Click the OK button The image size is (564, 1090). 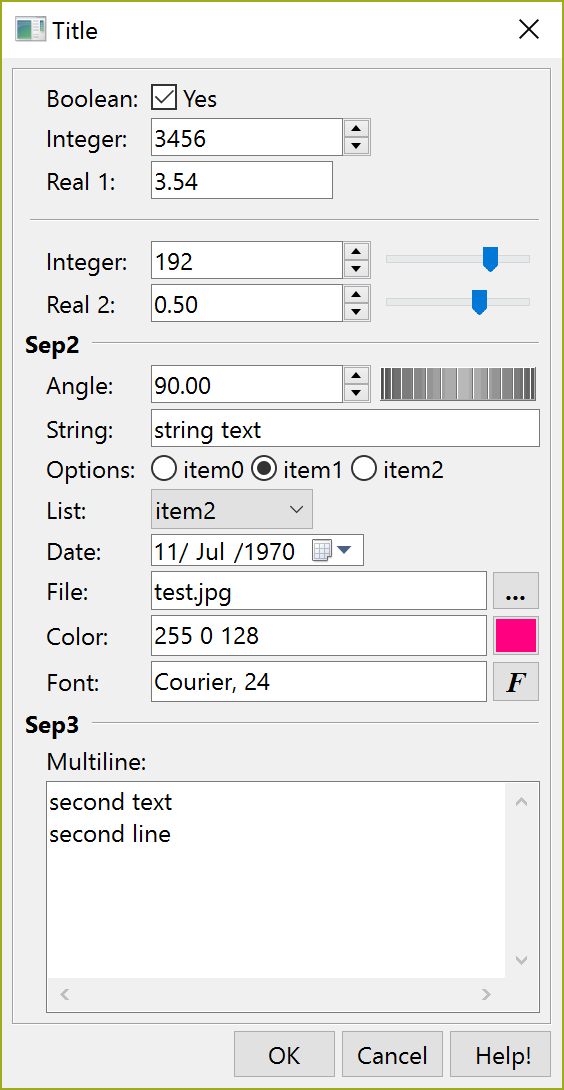point(284,1056)
